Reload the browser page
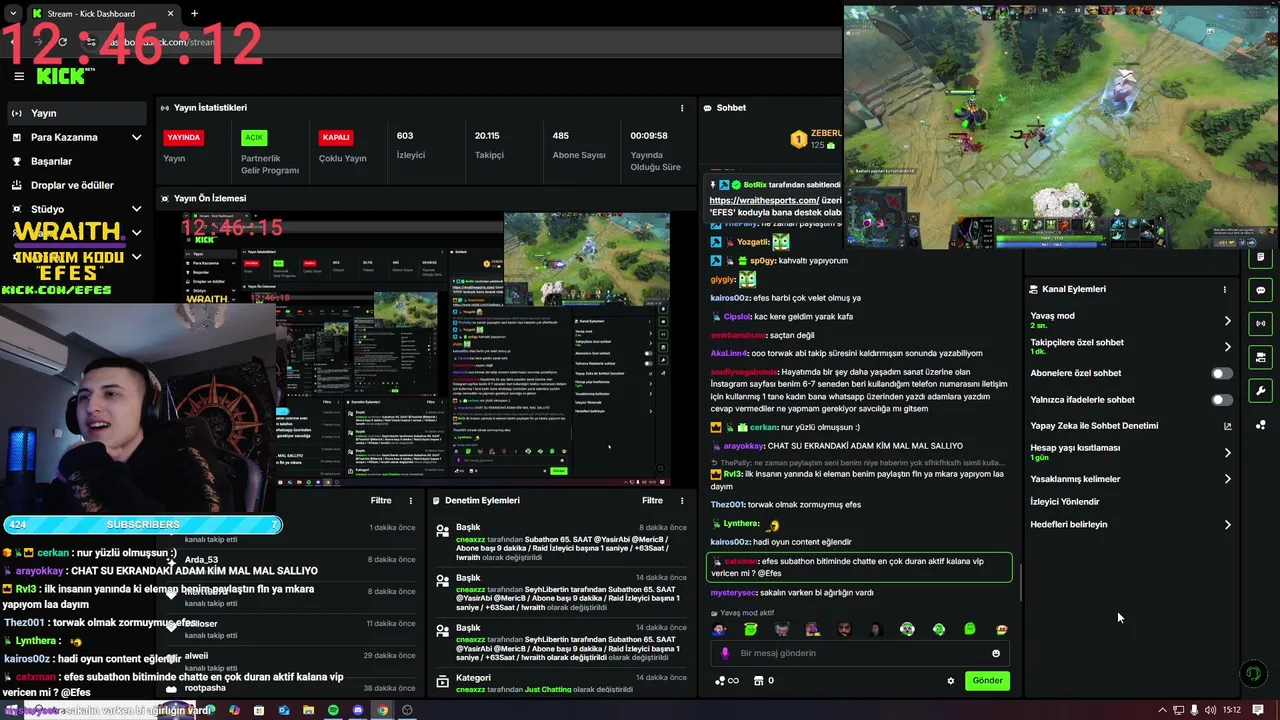This screenshot has width=1280, height=720. [x=62, y=42]
